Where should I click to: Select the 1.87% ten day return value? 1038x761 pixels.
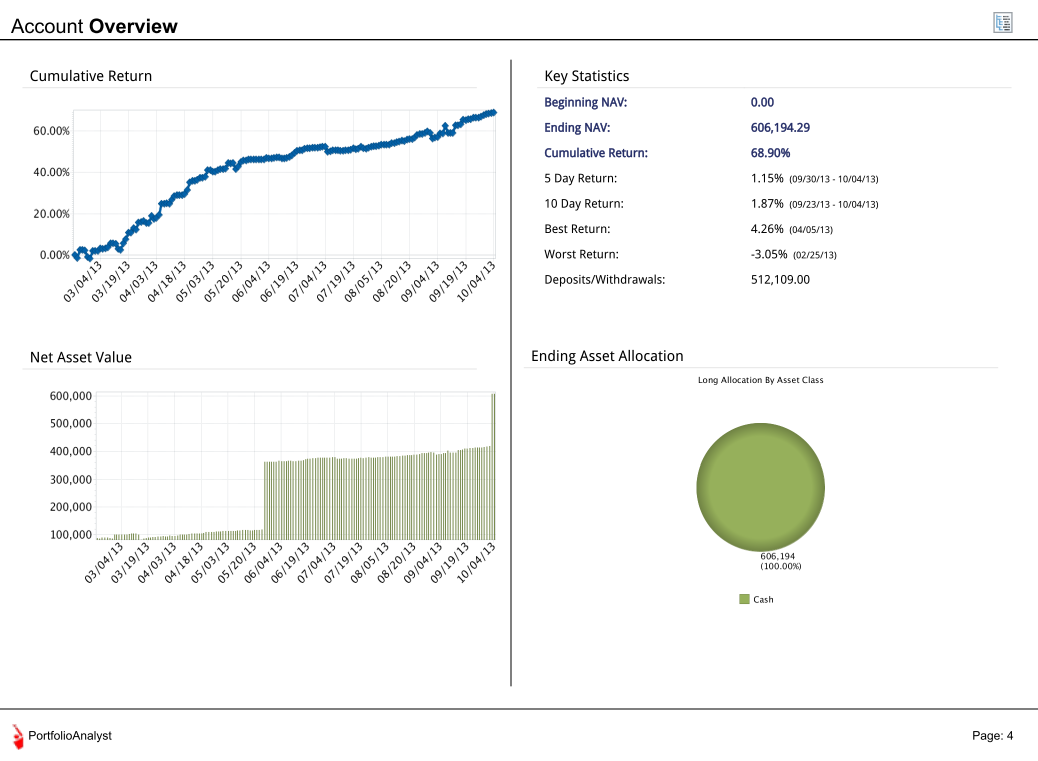pos(767,203)
